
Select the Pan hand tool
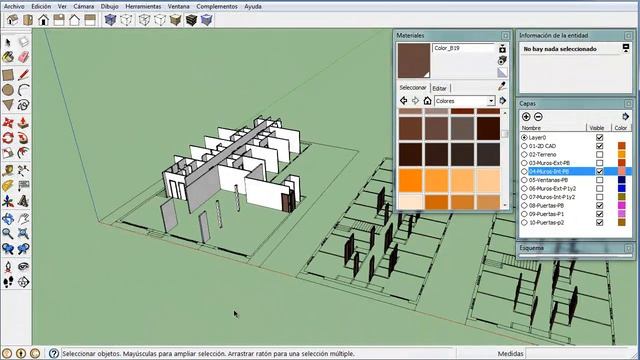click(23, 218)
